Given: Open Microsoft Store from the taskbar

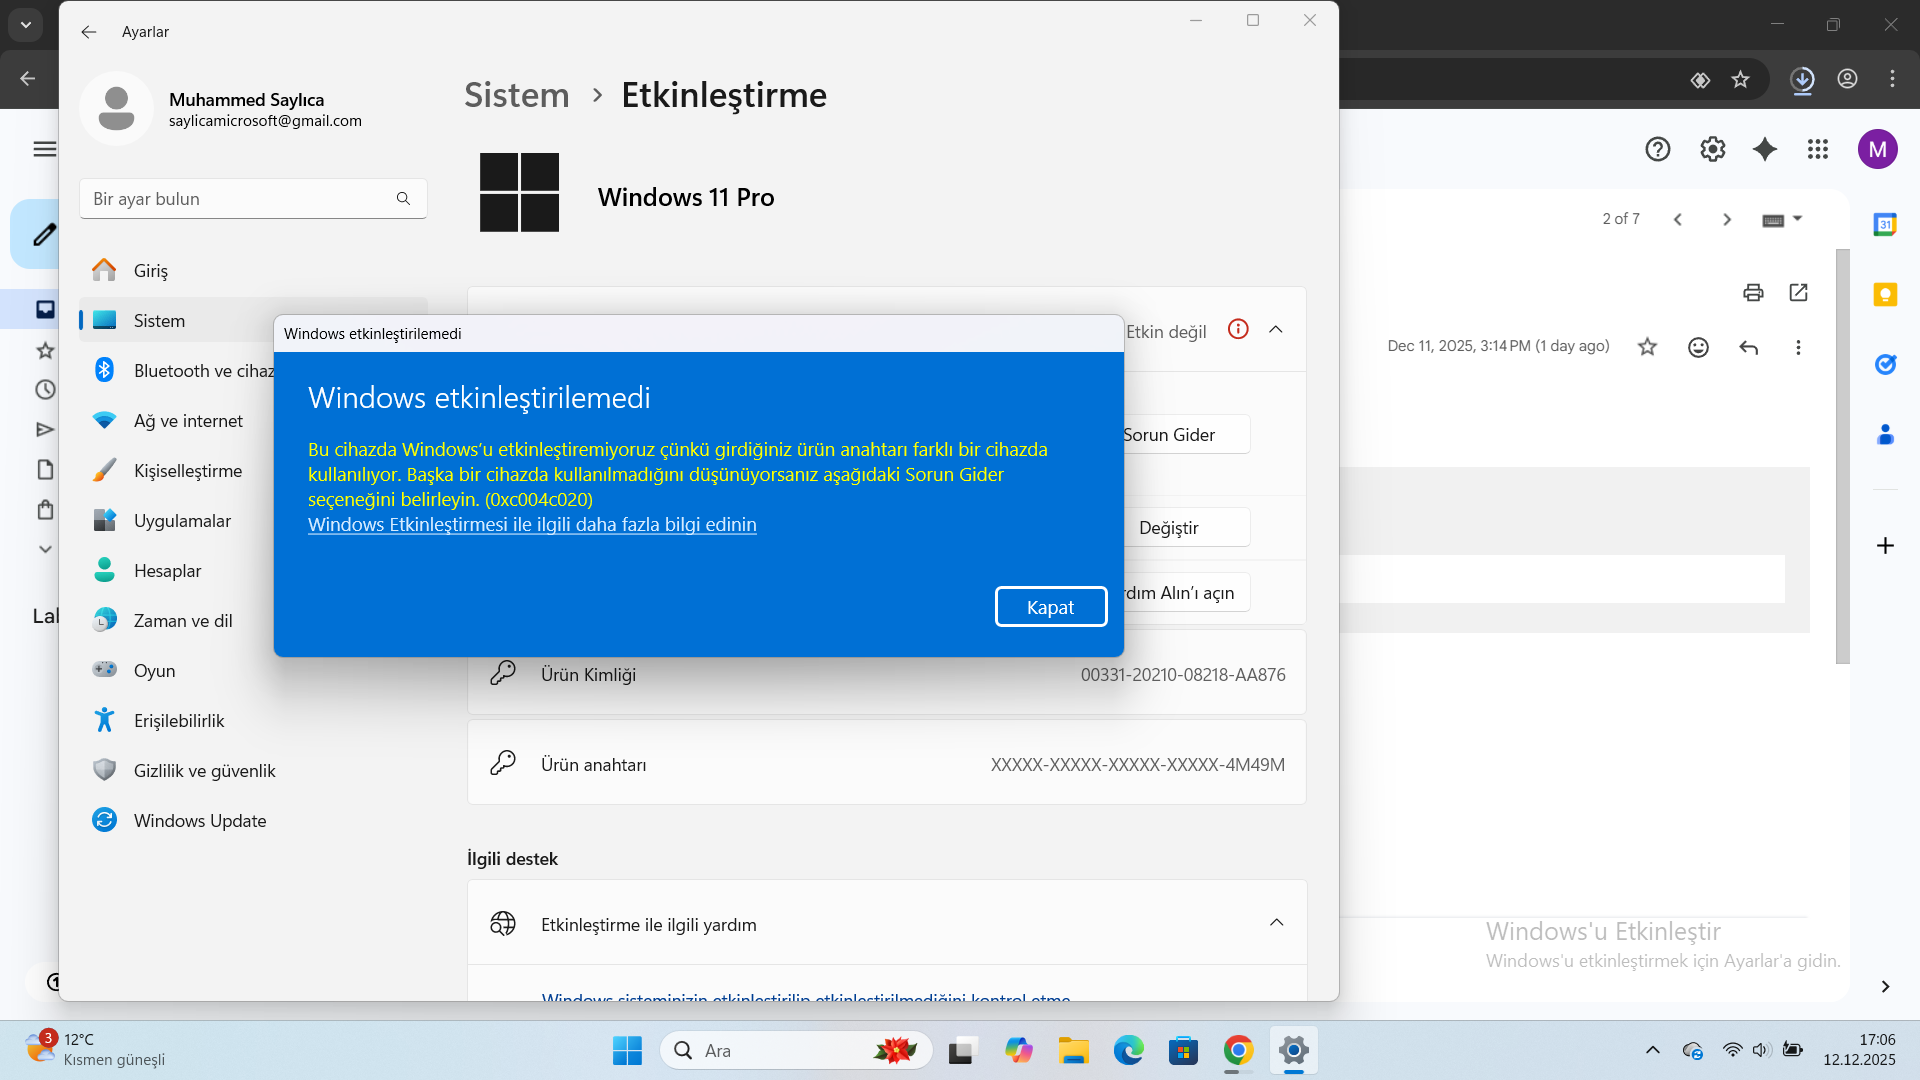Looking at the screenshot, I should point(1184,1051).
